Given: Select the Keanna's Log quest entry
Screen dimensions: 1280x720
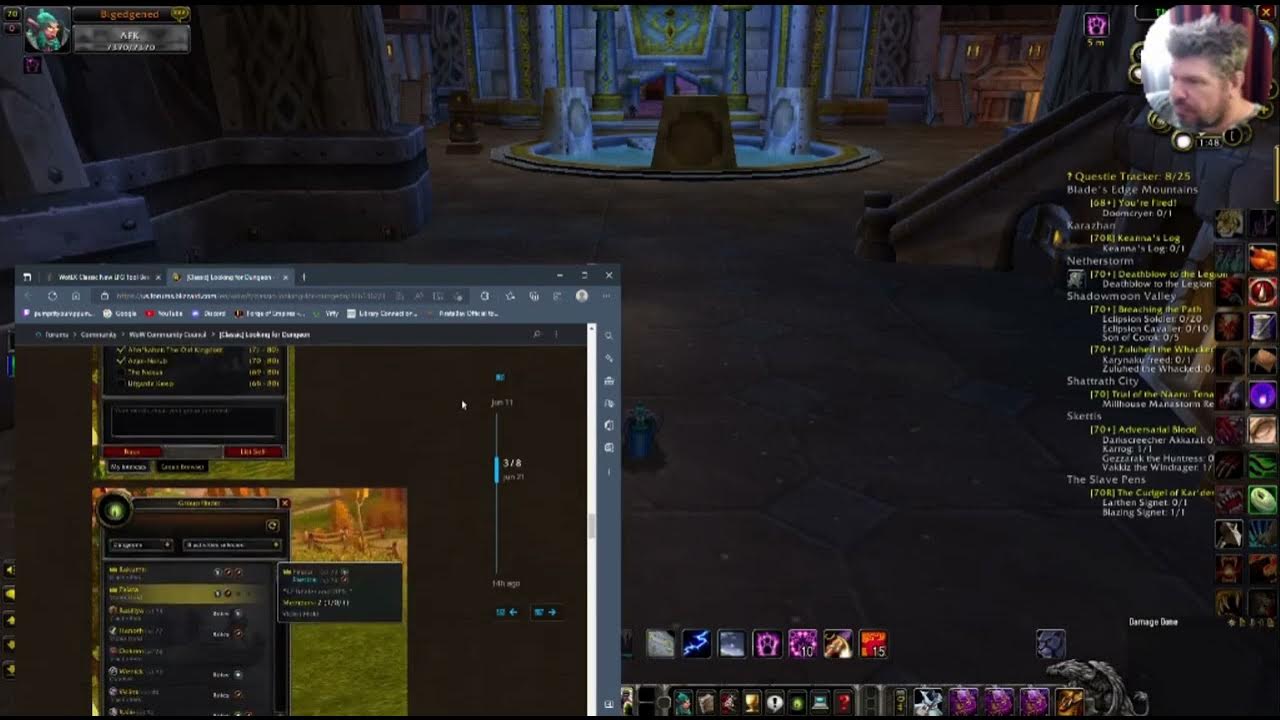Looking at the screenshot, I should click(1135, 238).
